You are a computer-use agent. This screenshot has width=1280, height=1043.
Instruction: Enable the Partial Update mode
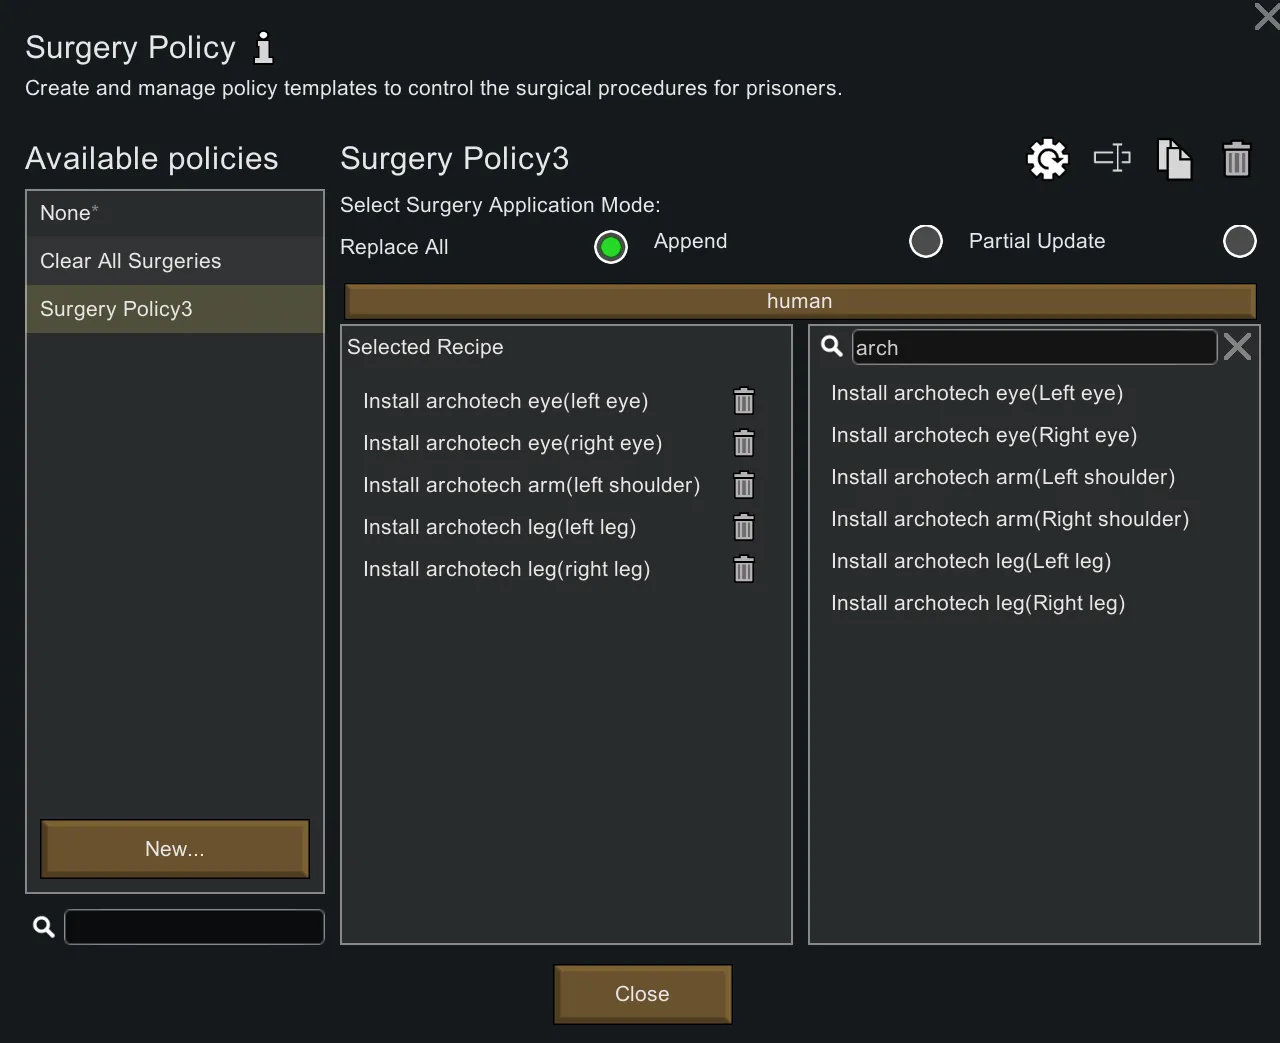(x=1240, y=241)
